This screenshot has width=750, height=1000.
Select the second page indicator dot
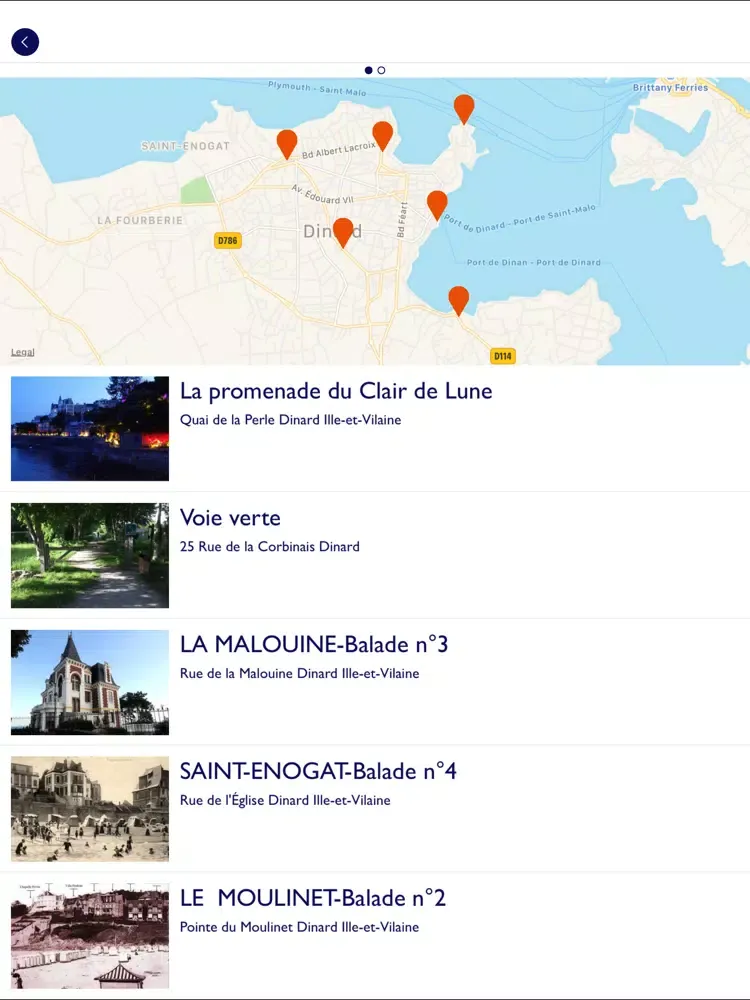tap(381, 70)
